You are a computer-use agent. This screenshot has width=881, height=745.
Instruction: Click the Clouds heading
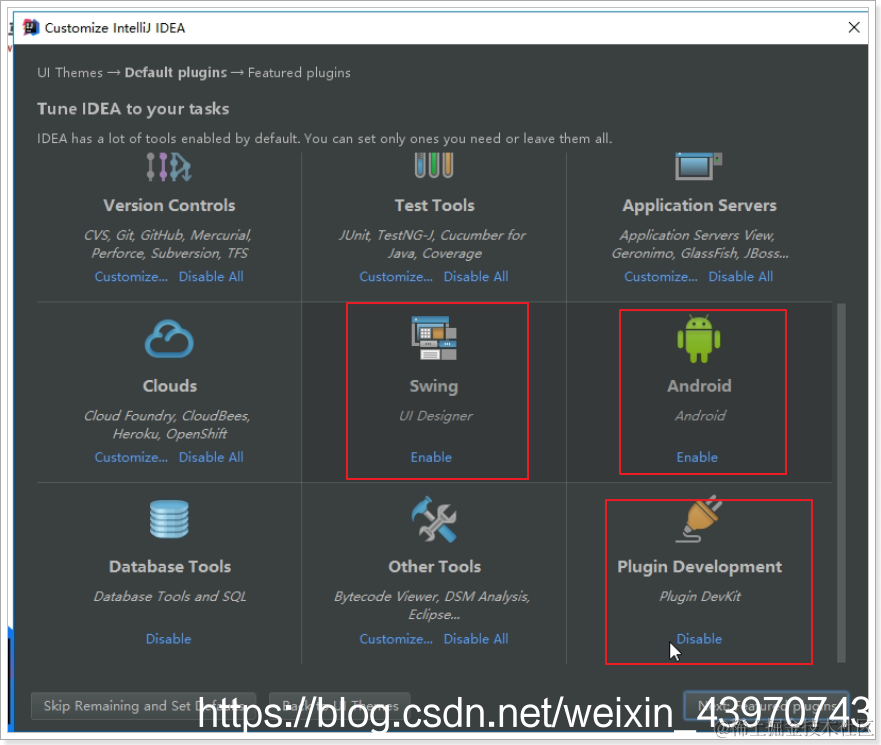170,386
